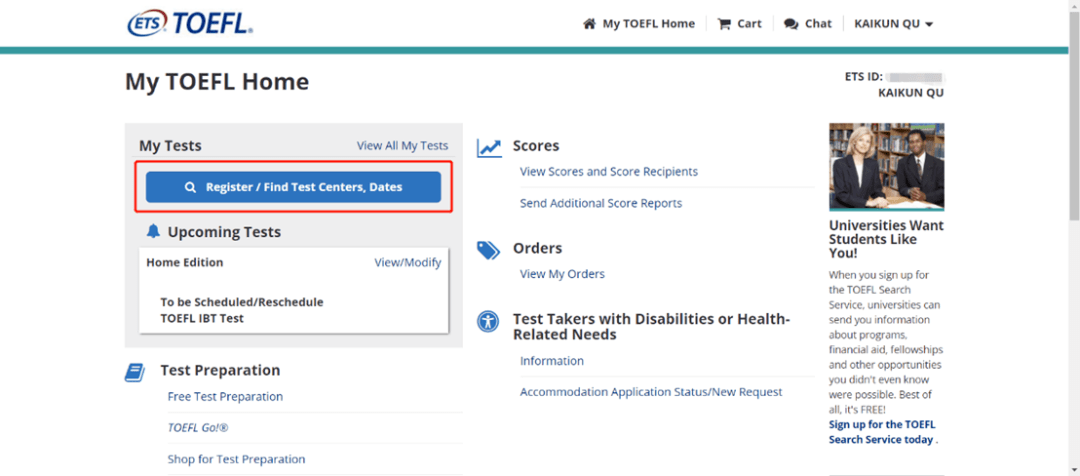
Task: Open Chat in the top navigation
Action: [x=818, y=23]
